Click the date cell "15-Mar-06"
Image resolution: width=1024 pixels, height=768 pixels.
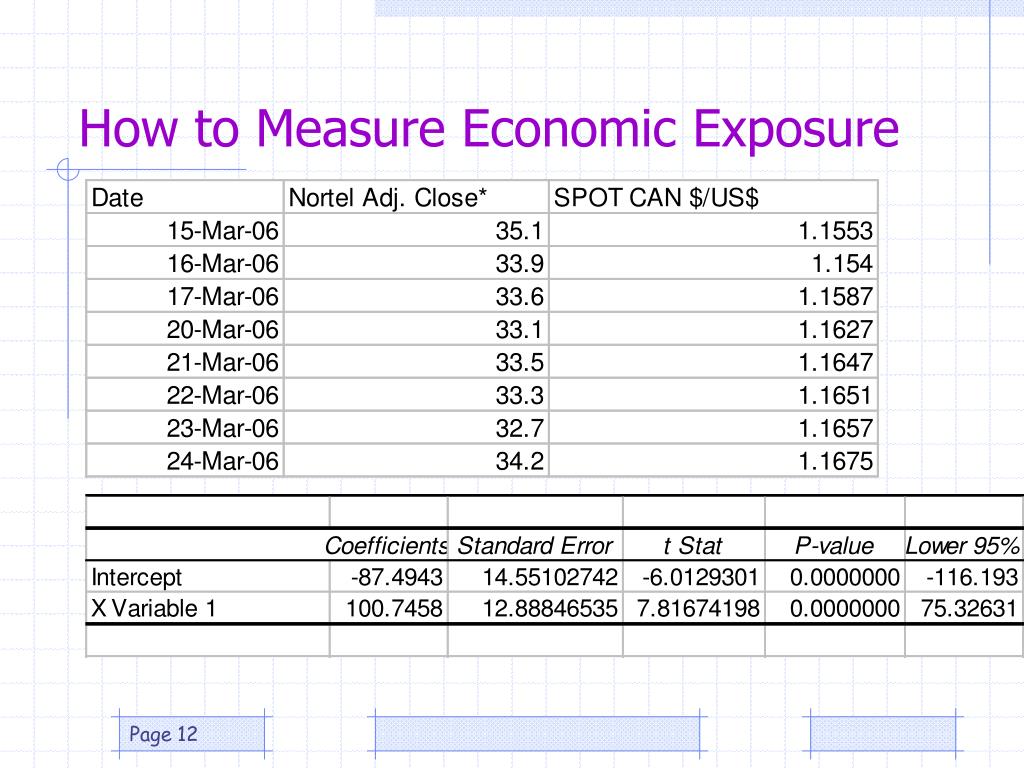(x=185, y=231)
